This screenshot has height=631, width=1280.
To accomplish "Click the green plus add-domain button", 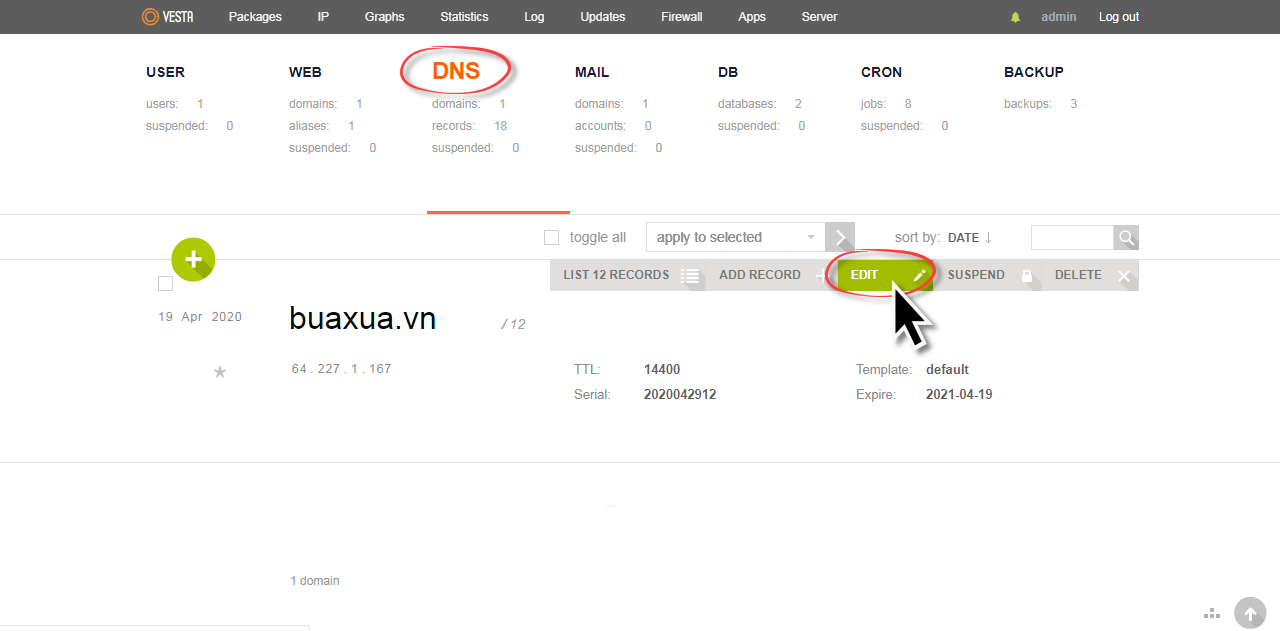I will point(193,259).
